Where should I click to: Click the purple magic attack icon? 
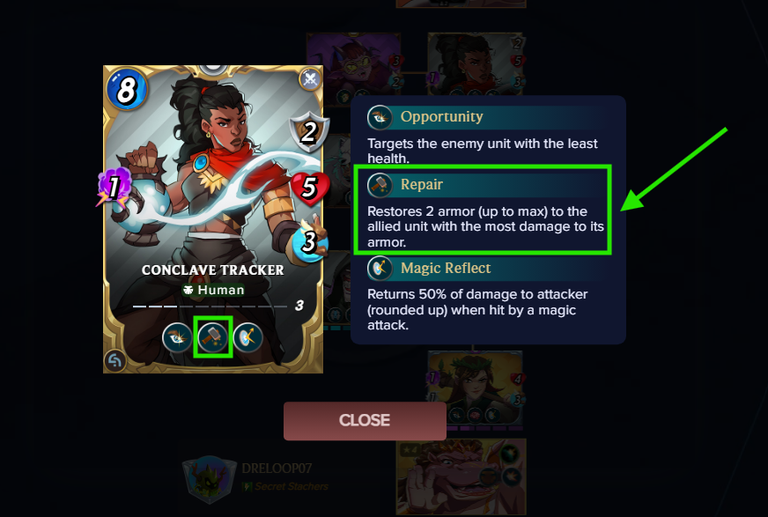coord(114,187)
